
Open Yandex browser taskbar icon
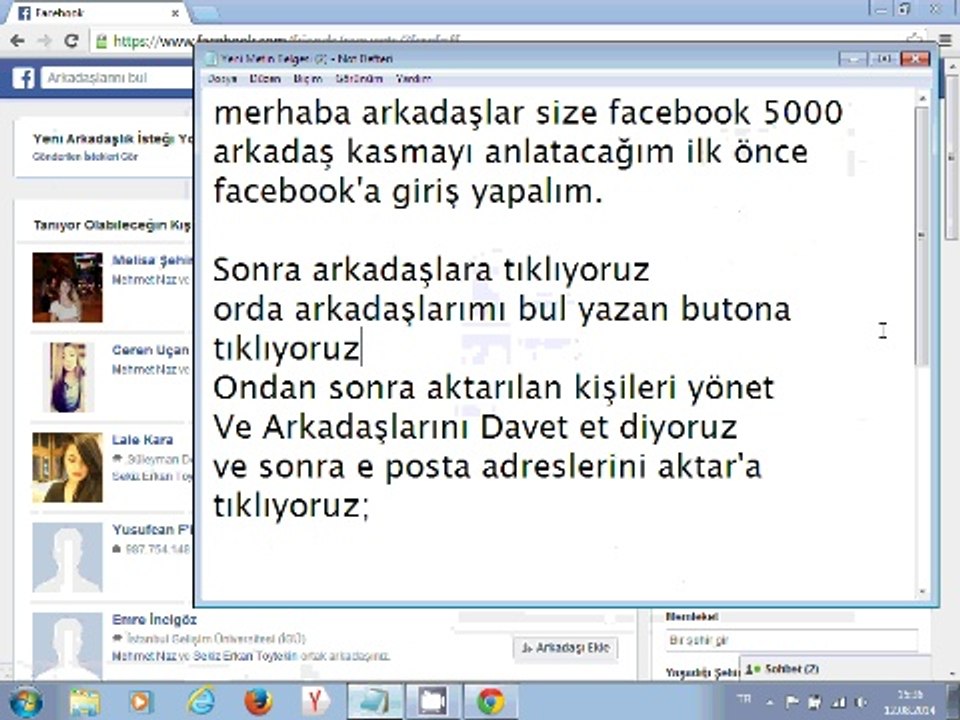tap(315, 702)
